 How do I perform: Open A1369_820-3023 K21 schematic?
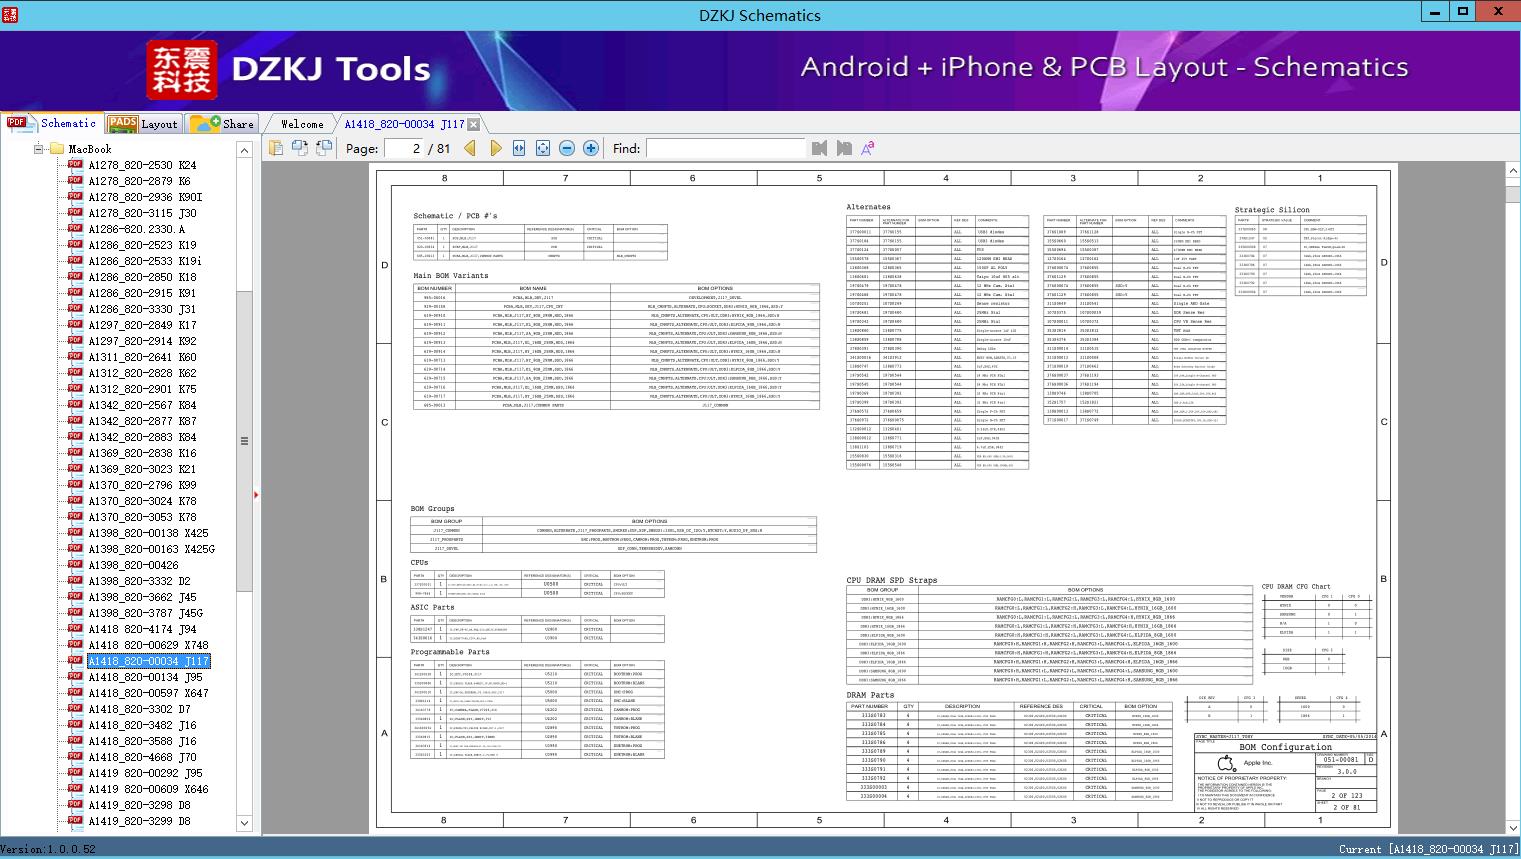coord(142,469)
